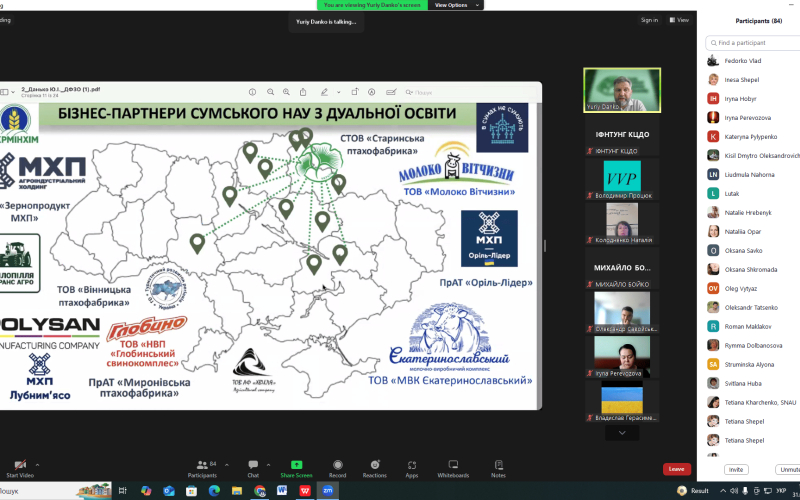This screenshot has width=800, height=500.
Task: Open video options arrow beside Start Video
Action: (x=37, y=465)
